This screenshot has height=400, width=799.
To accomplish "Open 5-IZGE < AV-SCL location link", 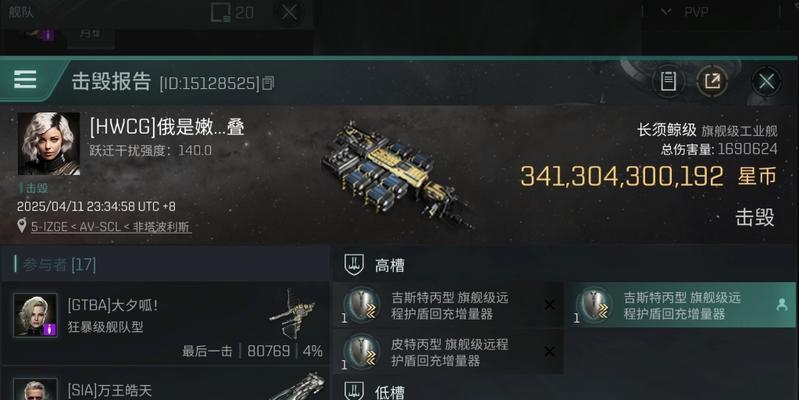I will click(111, 227).
